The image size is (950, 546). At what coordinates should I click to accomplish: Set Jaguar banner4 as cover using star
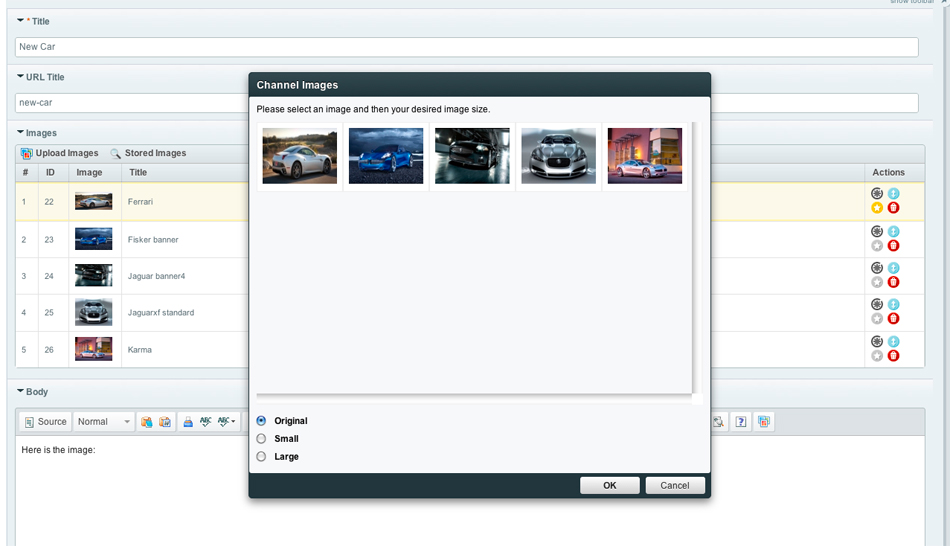(877, 282)
